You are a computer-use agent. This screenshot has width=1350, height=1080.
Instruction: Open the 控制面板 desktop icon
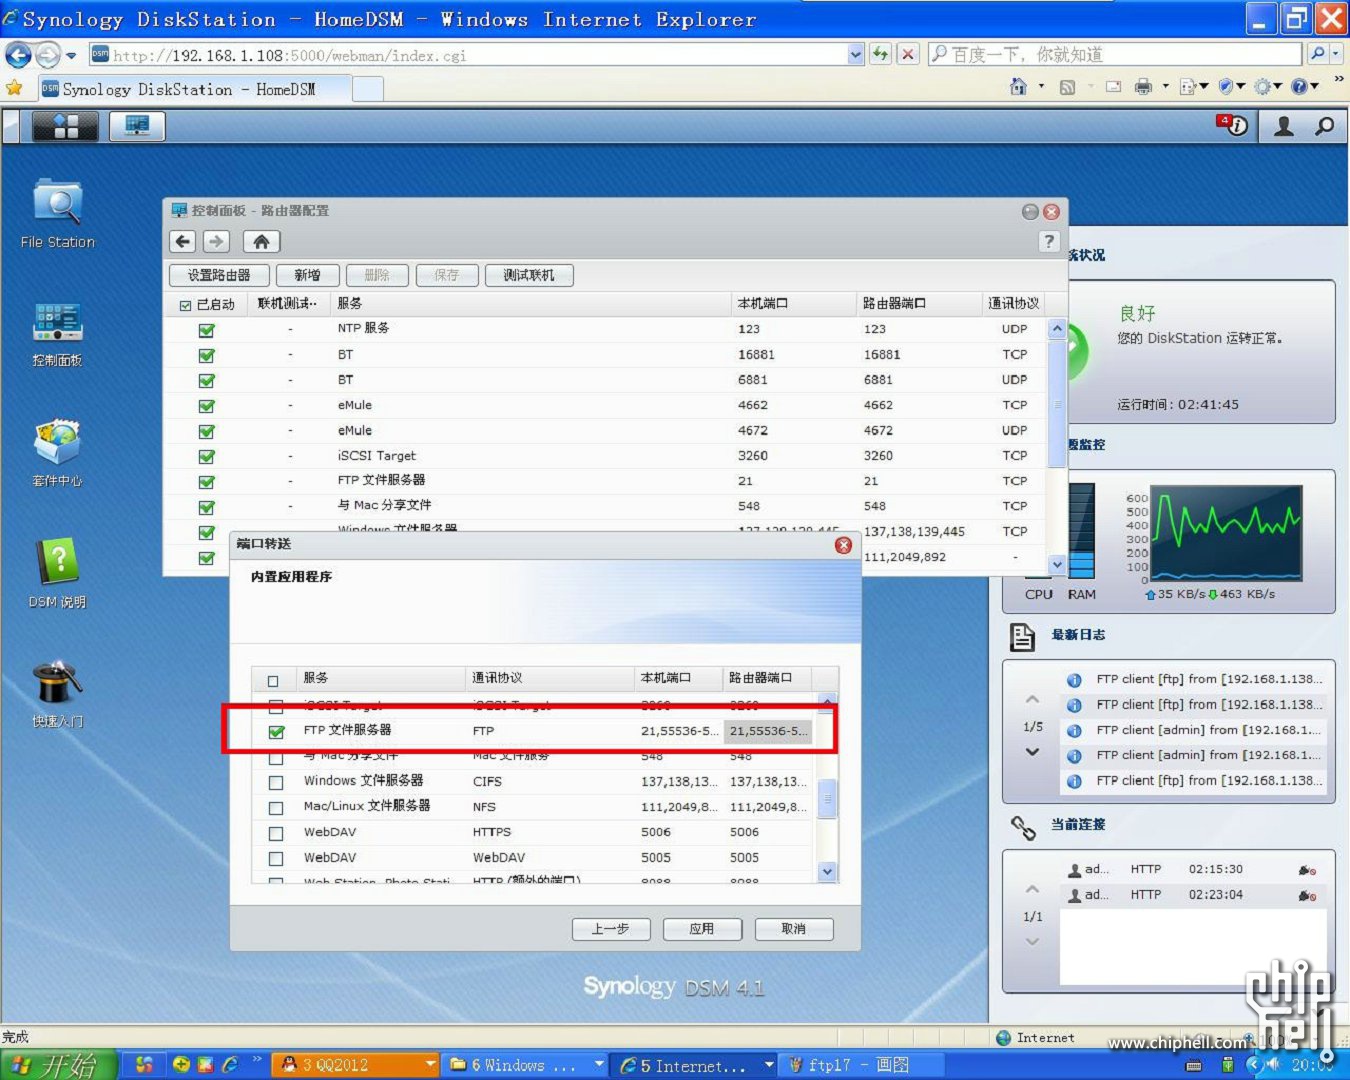[58, 335]
